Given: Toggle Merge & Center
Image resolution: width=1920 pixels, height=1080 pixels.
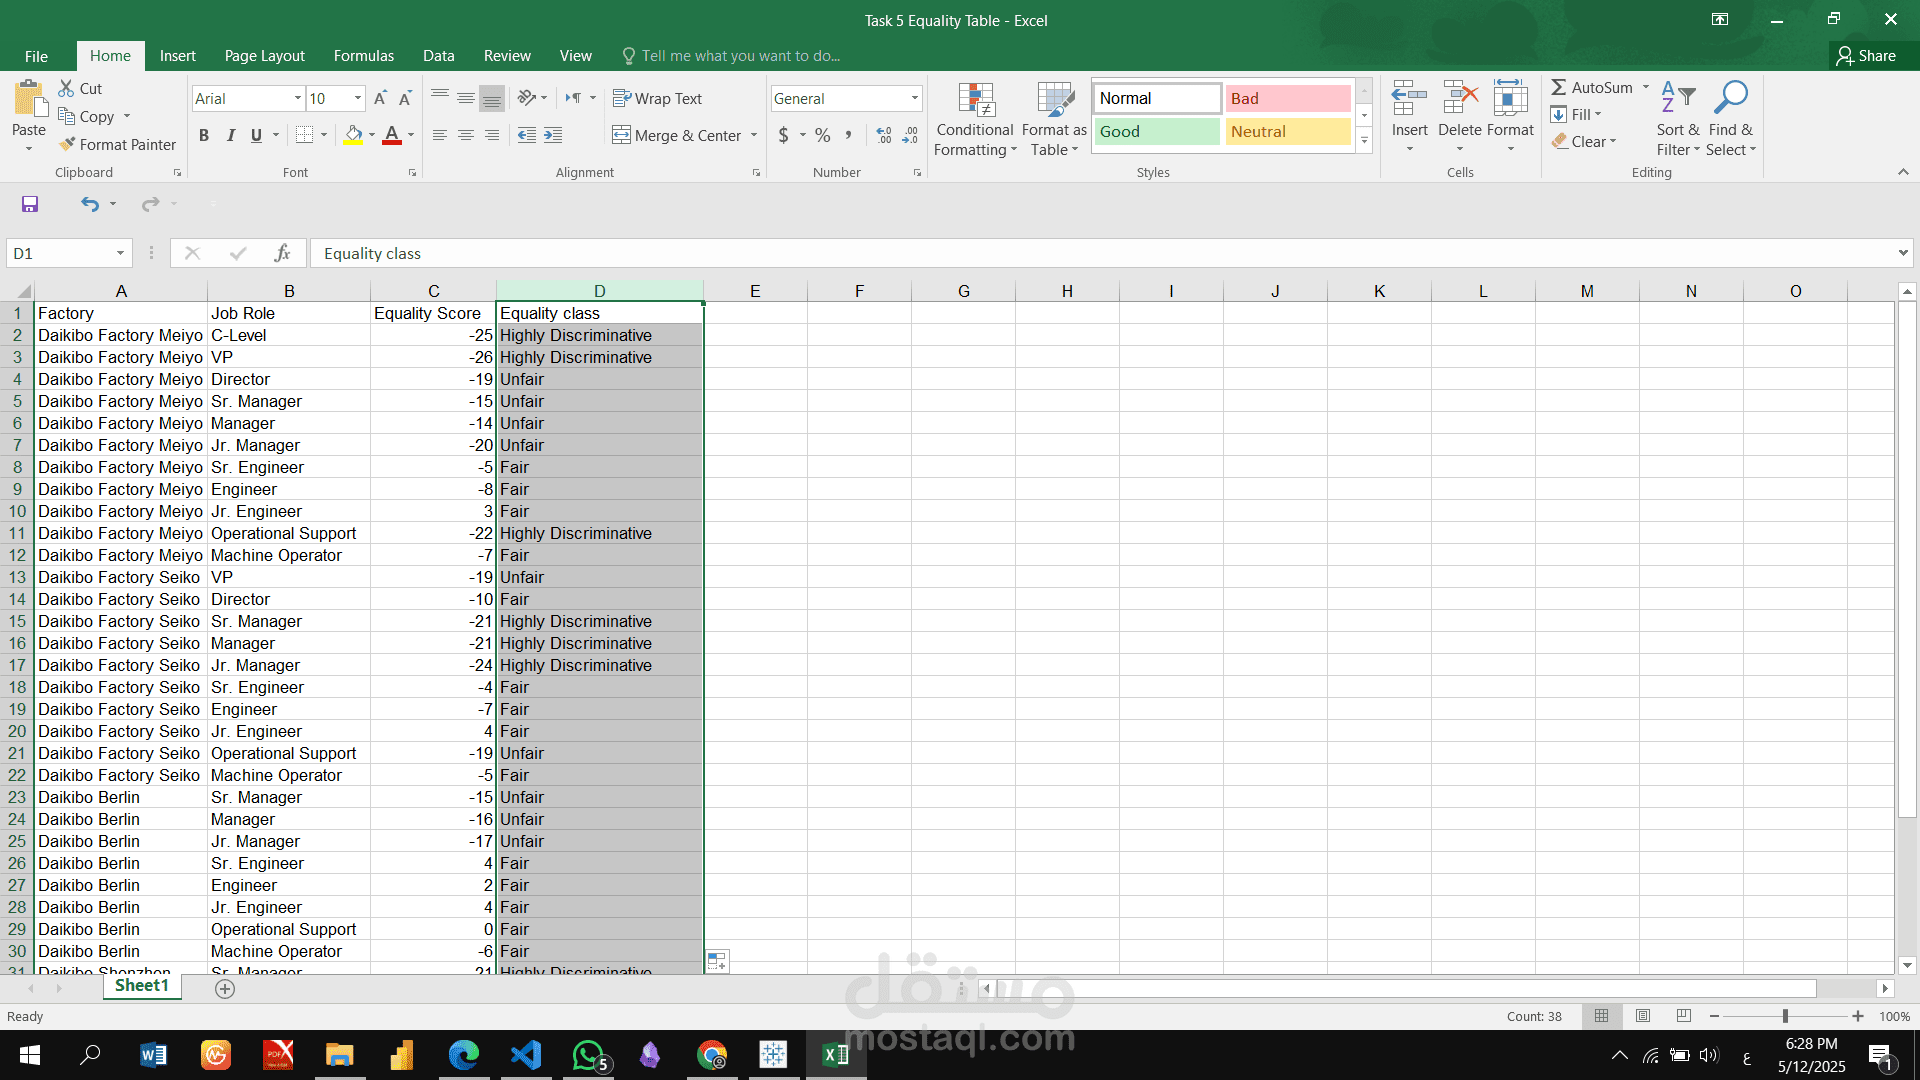Looking at the screenshot, I should [677, 135].
